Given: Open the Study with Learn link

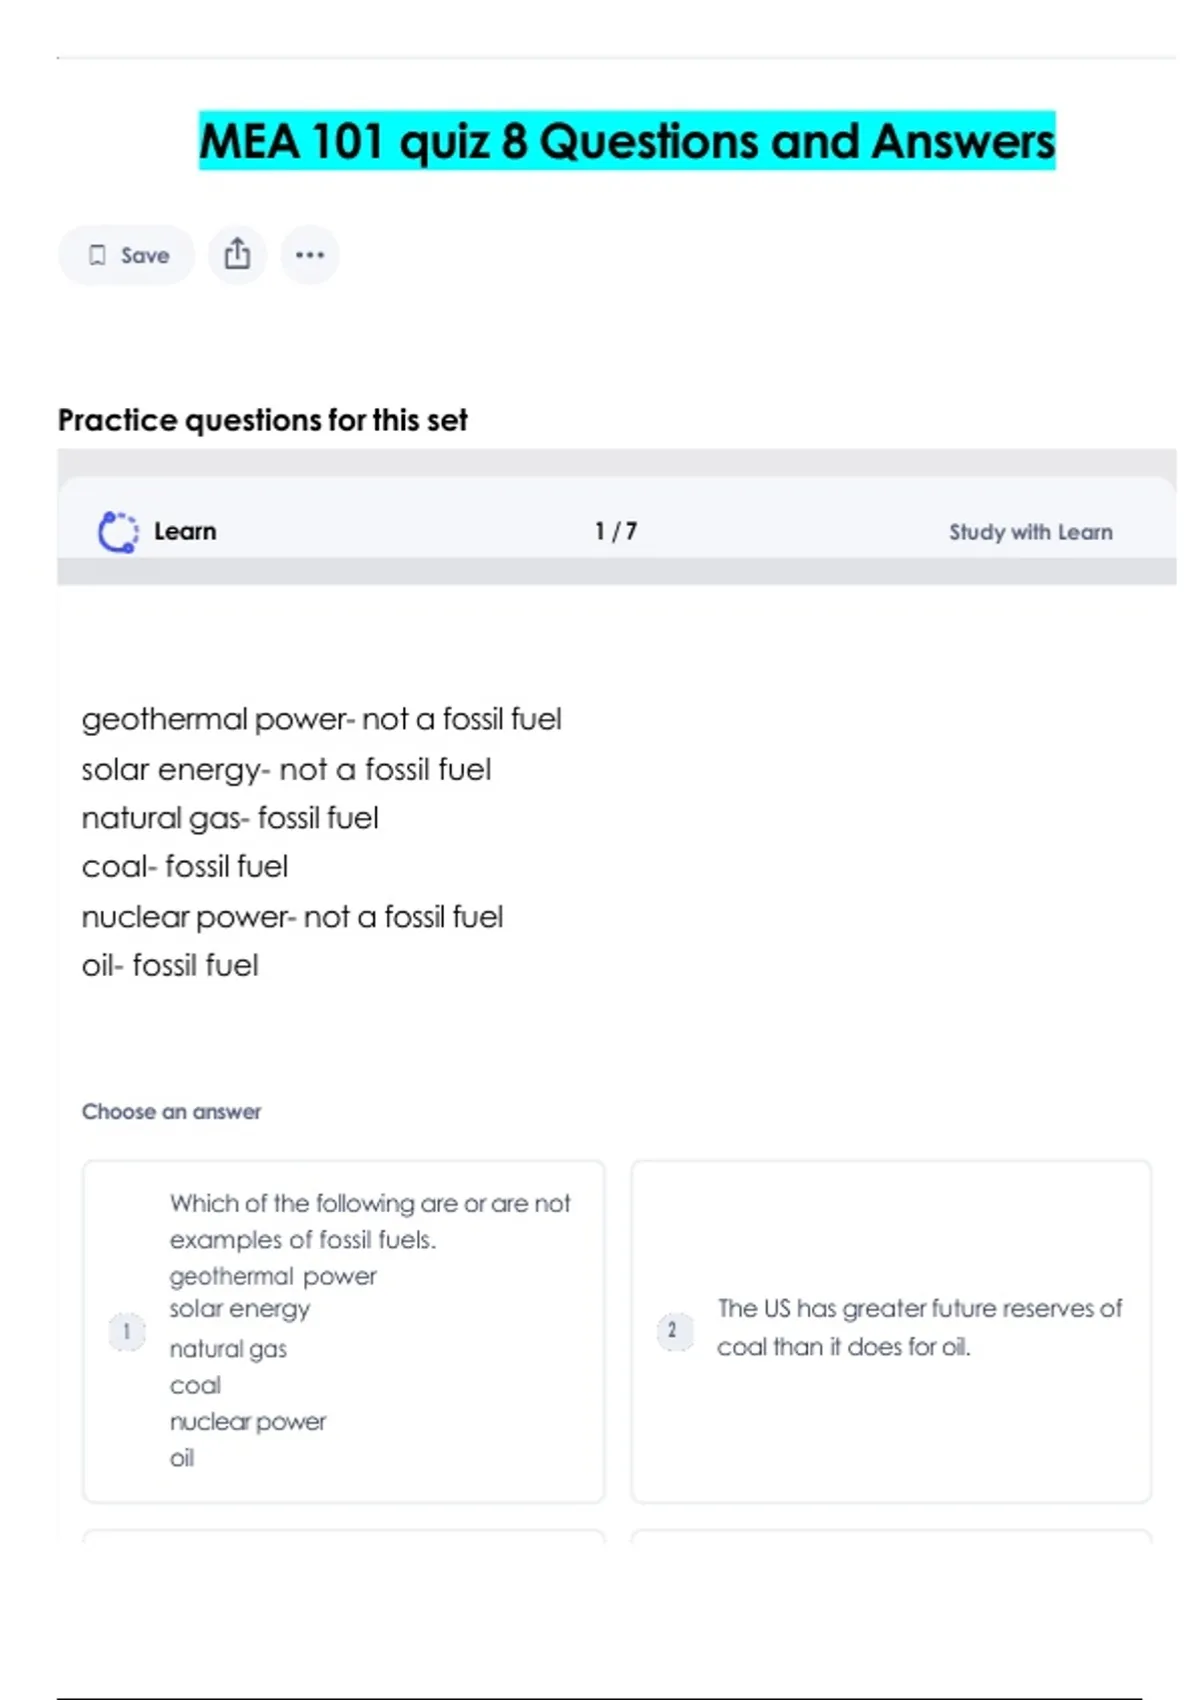Looking at the screenshot, I should [x=1030, y=532].
